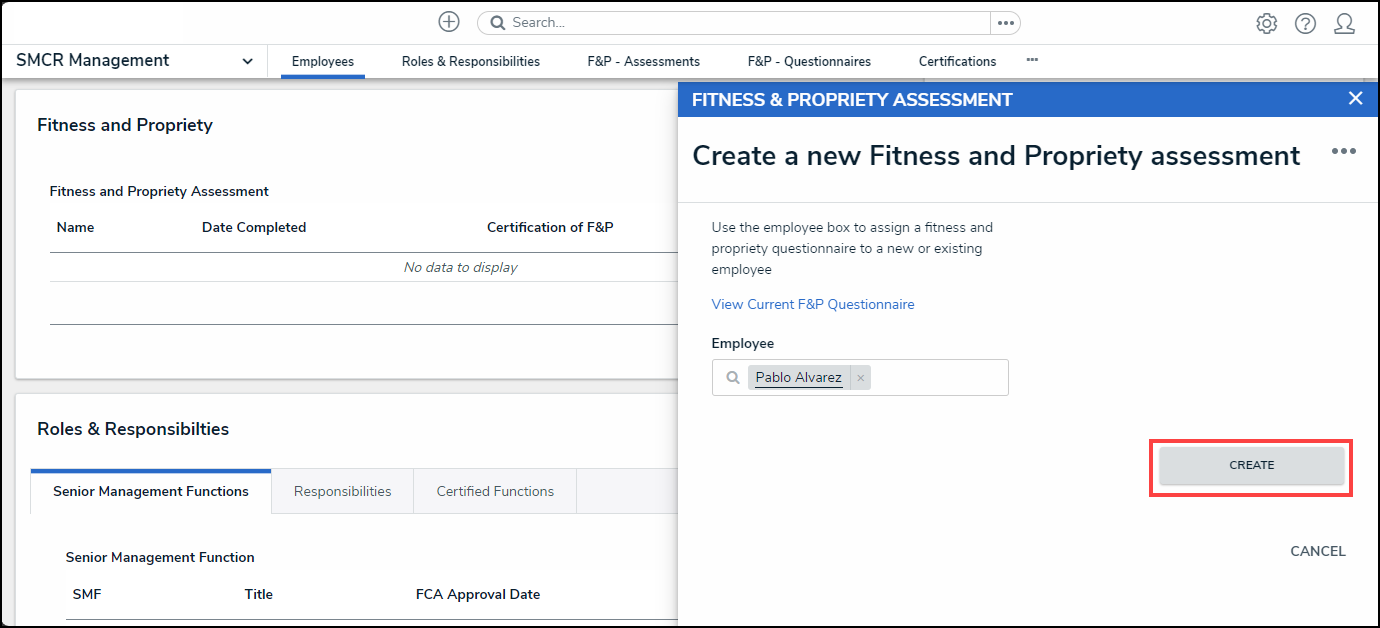Open the assessment panel ellipsis menu
The height and width of the screenshot is (628, 1380).
tap(1343, 151)
